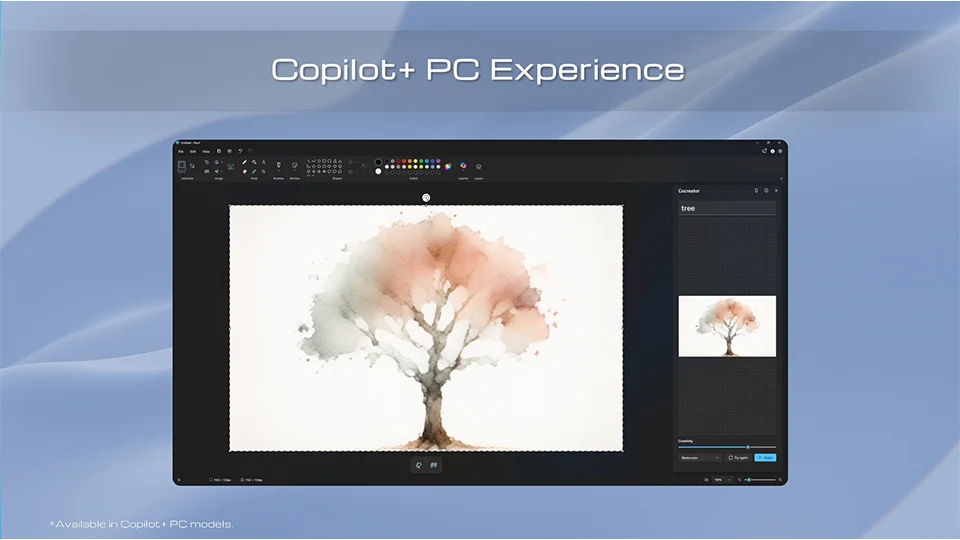Image resolution: width=960 pixels, height=540 pixels.
Task: Activate the Color picker eyedropper tool
Action: click(x=254, y=171)
